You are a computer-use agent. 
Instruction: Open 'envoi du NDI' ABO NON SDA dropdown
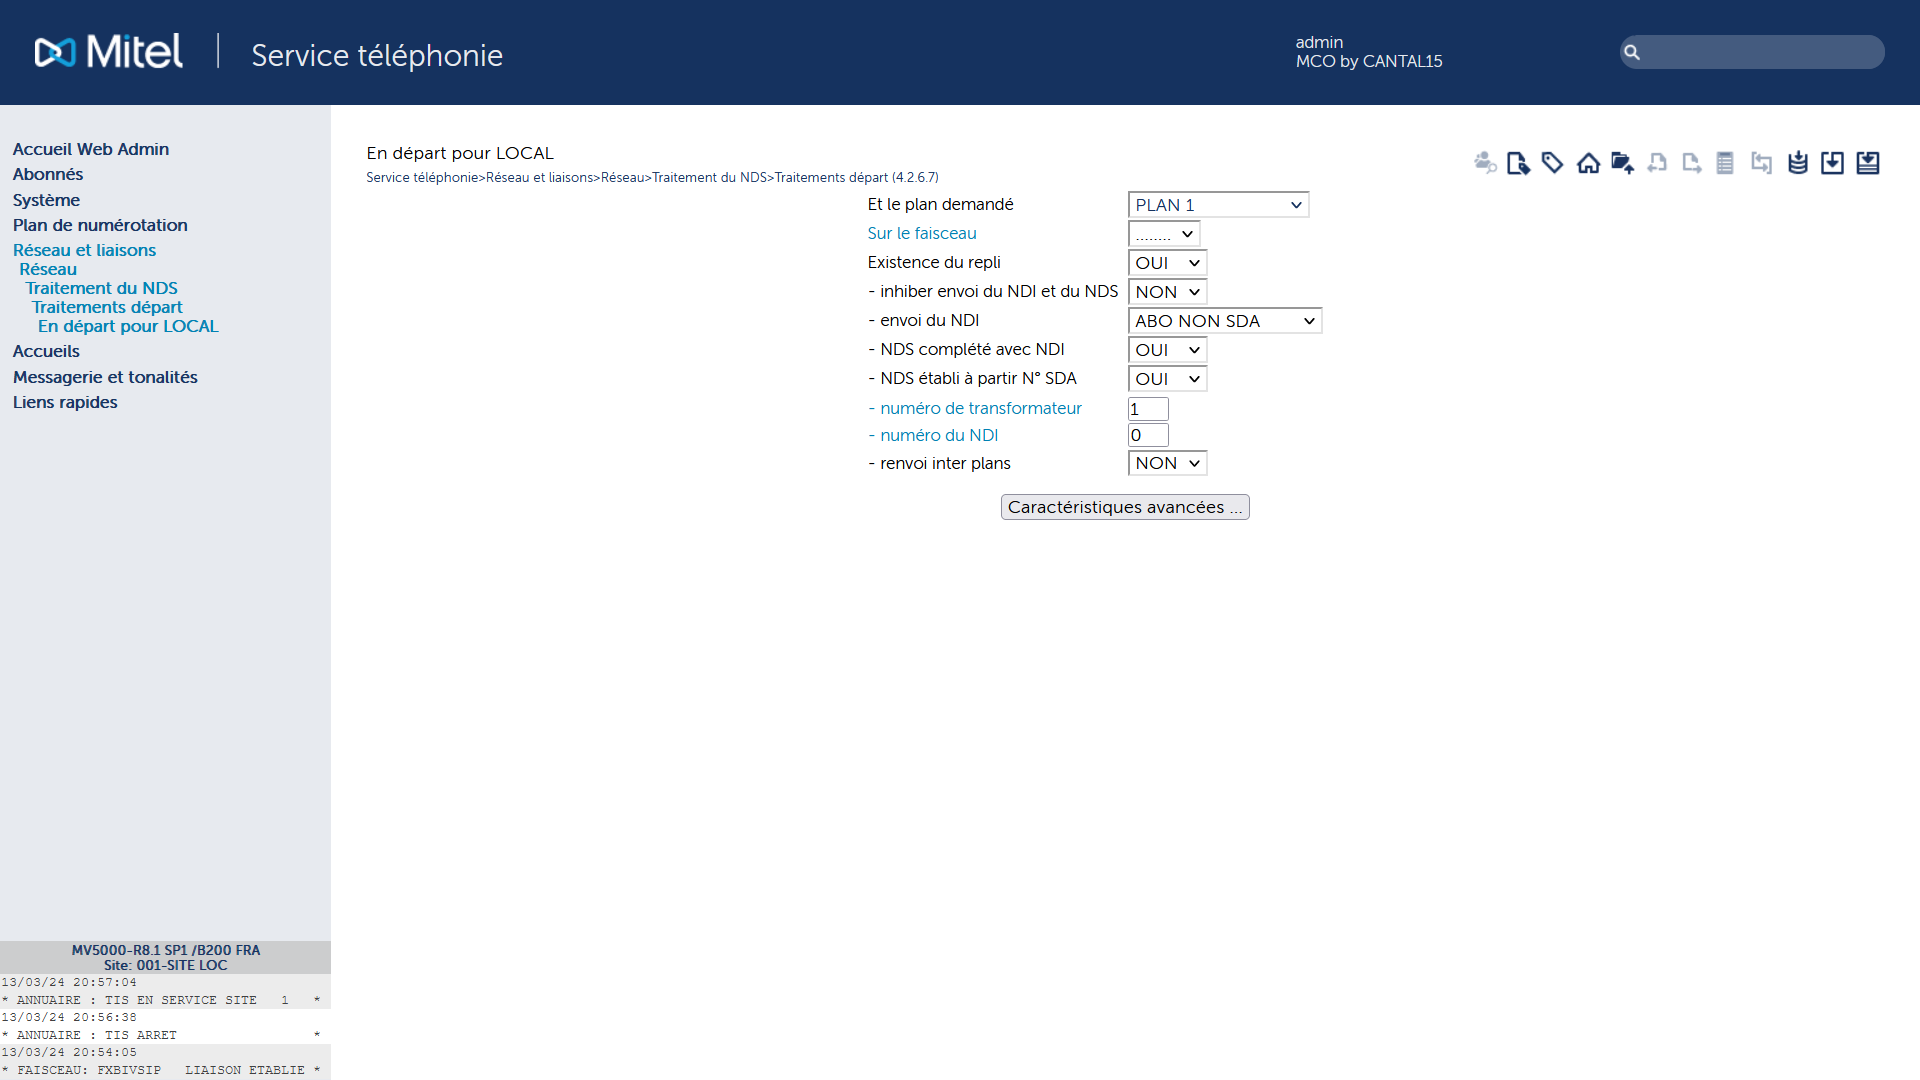pyautogui.click(x=1225, y=321)
